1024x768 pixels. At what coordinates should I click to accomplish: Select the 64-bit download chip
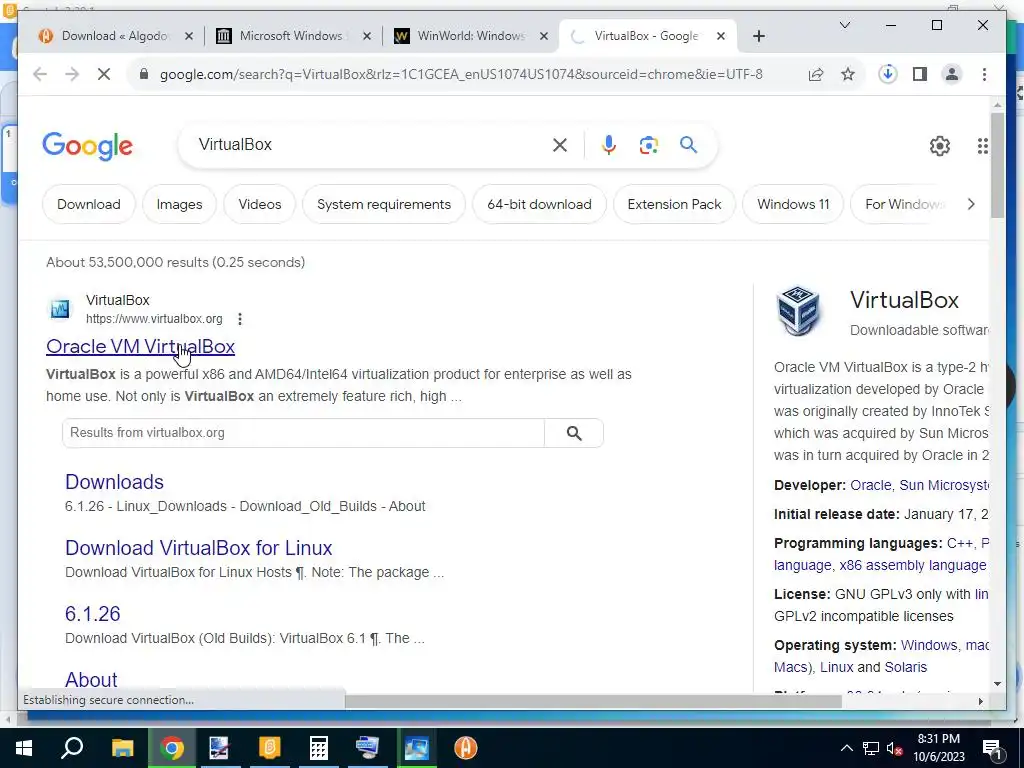coord(539,204)
